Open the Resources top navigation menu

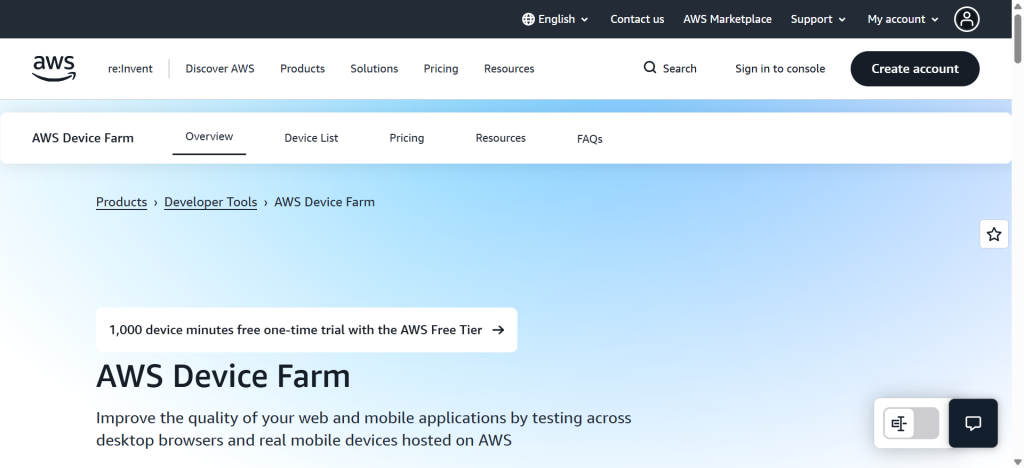pyautogui.click(x=509, y=69)
